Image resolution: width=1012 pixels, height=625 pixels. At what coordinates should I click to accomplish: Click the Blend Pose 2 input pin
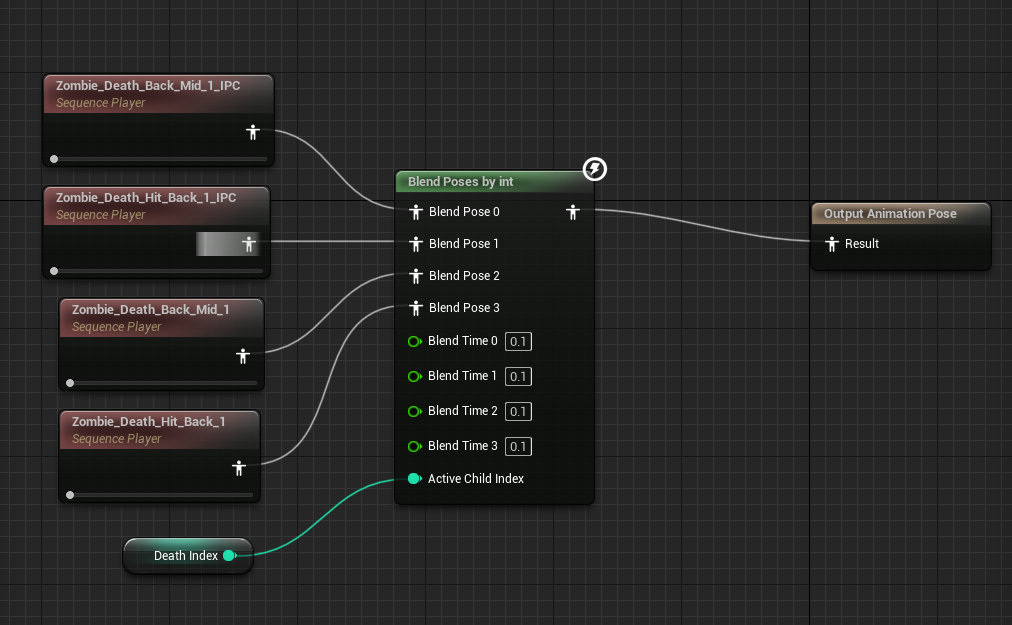(x=417, y=276)
